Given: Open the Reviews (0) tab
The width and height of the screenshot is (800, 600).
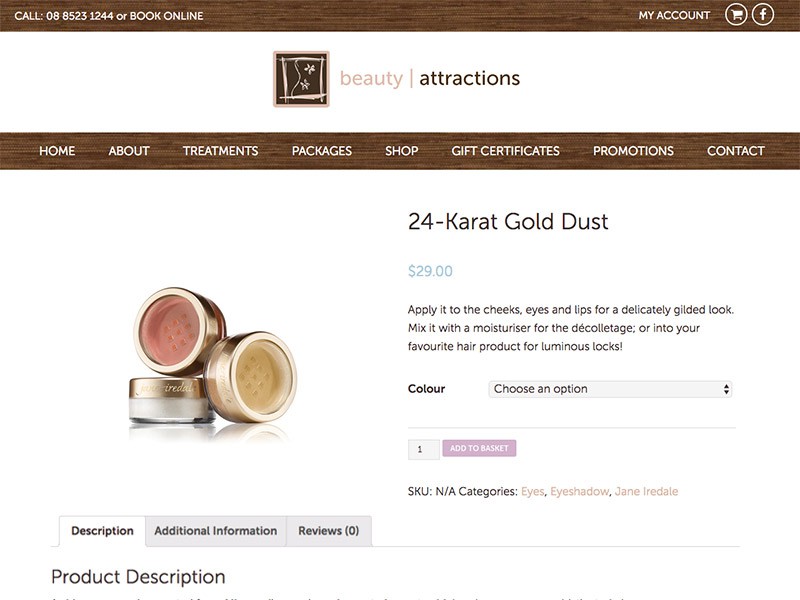Looking at the screenshot, I should [329, 531].
